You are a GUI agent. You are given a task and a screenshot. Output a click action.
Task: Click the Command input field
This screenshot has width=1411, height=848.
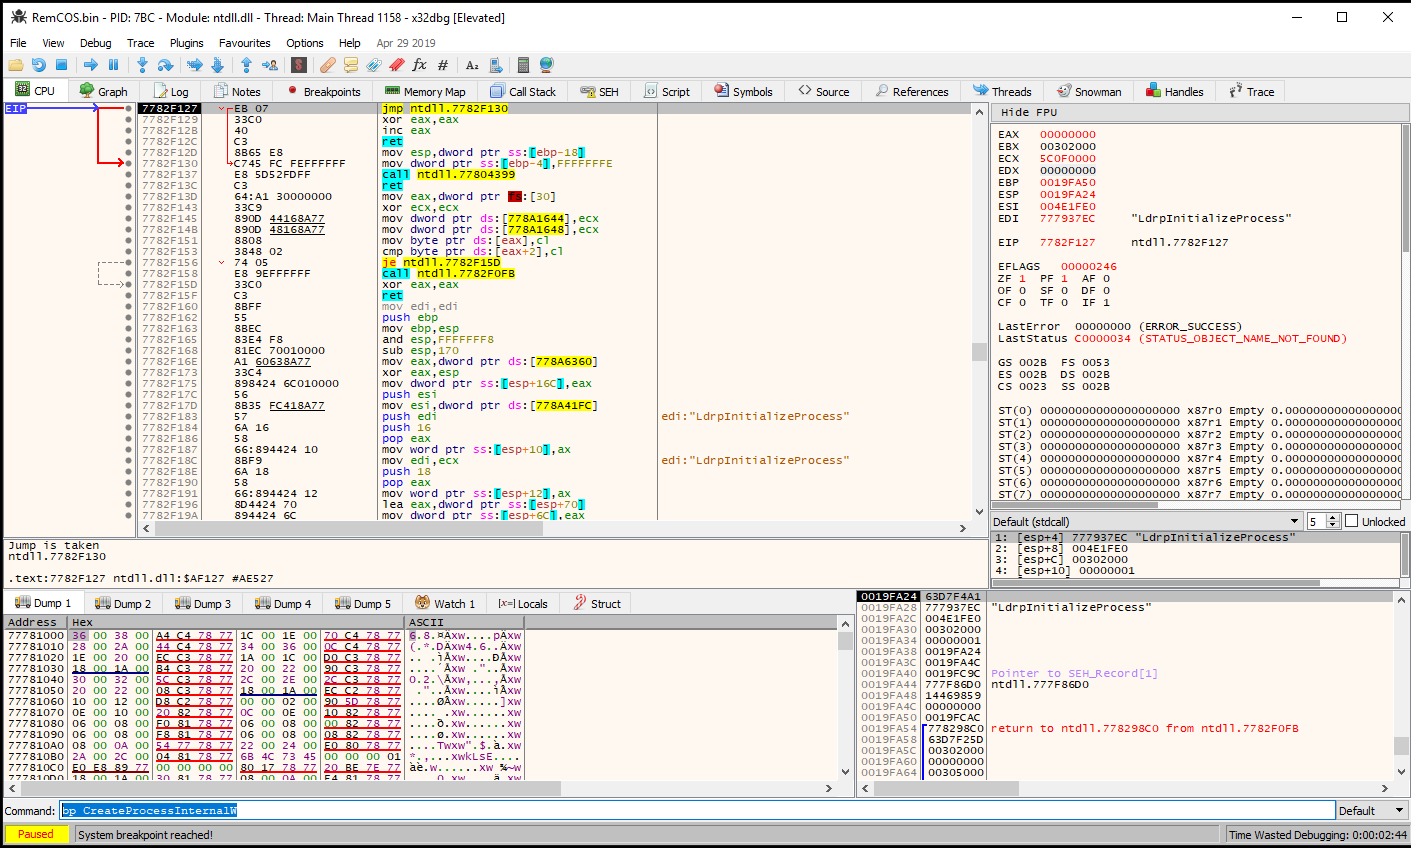tap(698, 811)
